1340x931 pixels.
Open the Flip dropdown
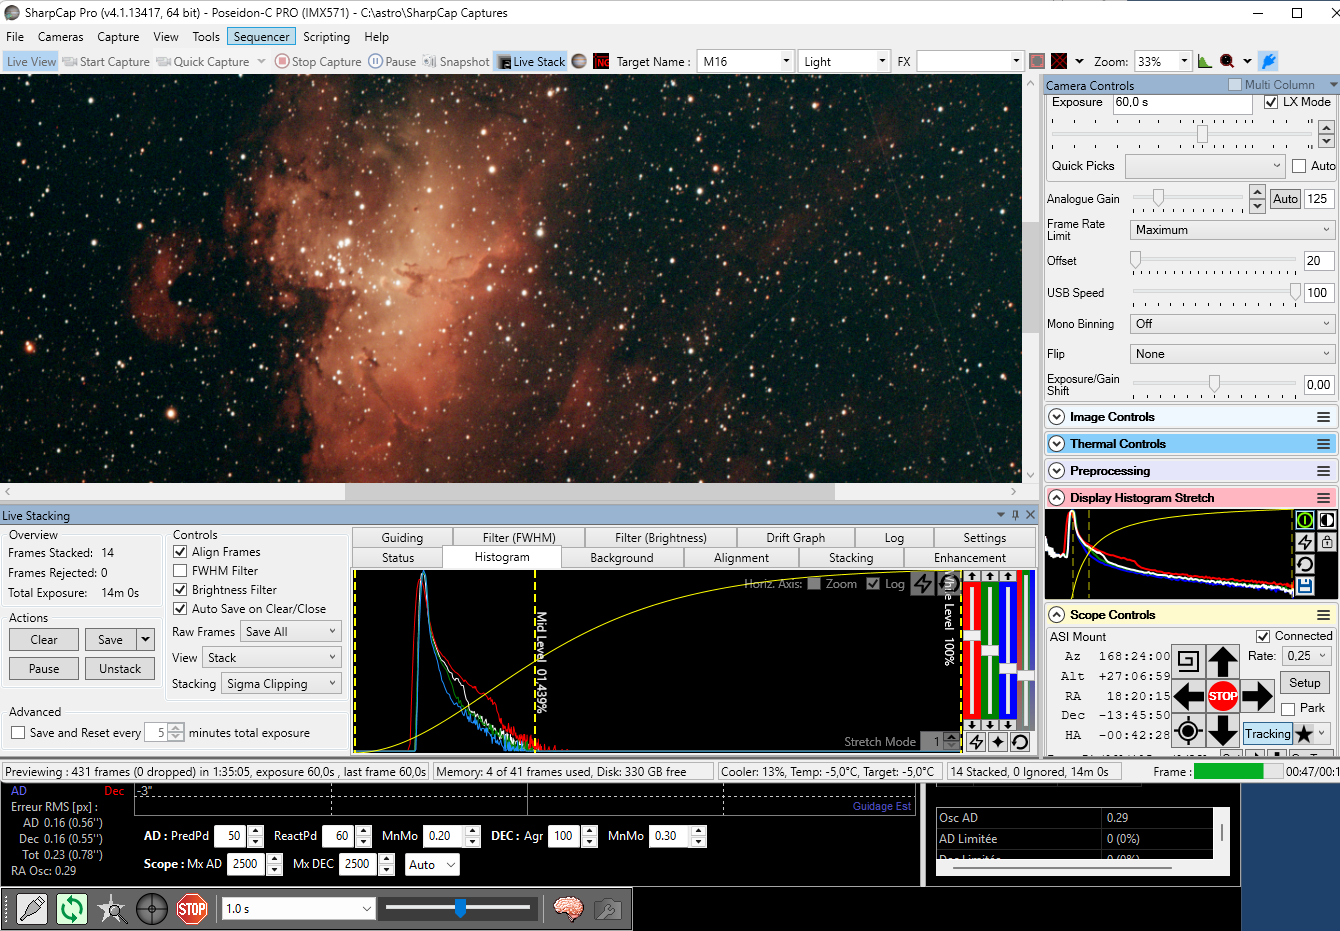click(x=1232, y=354)
